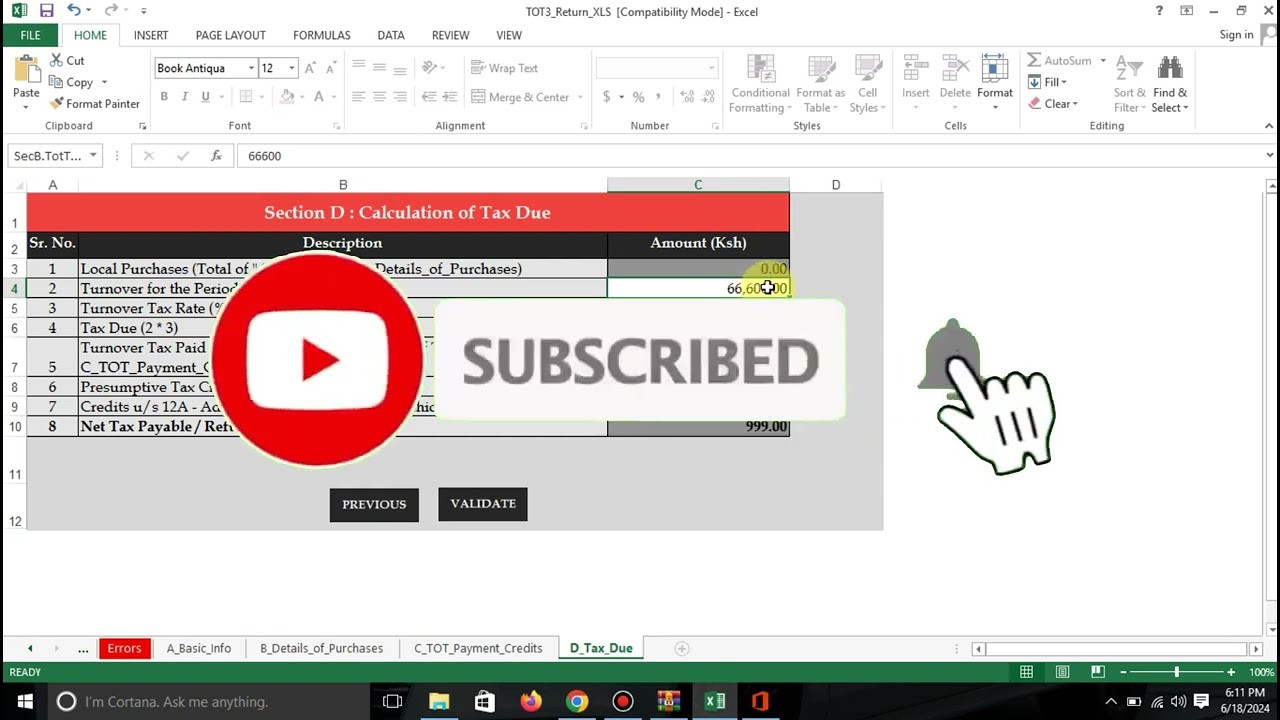The image size is (1280, 720).
Task: Open File Explorer from taskbar
Action: [438, 701]
